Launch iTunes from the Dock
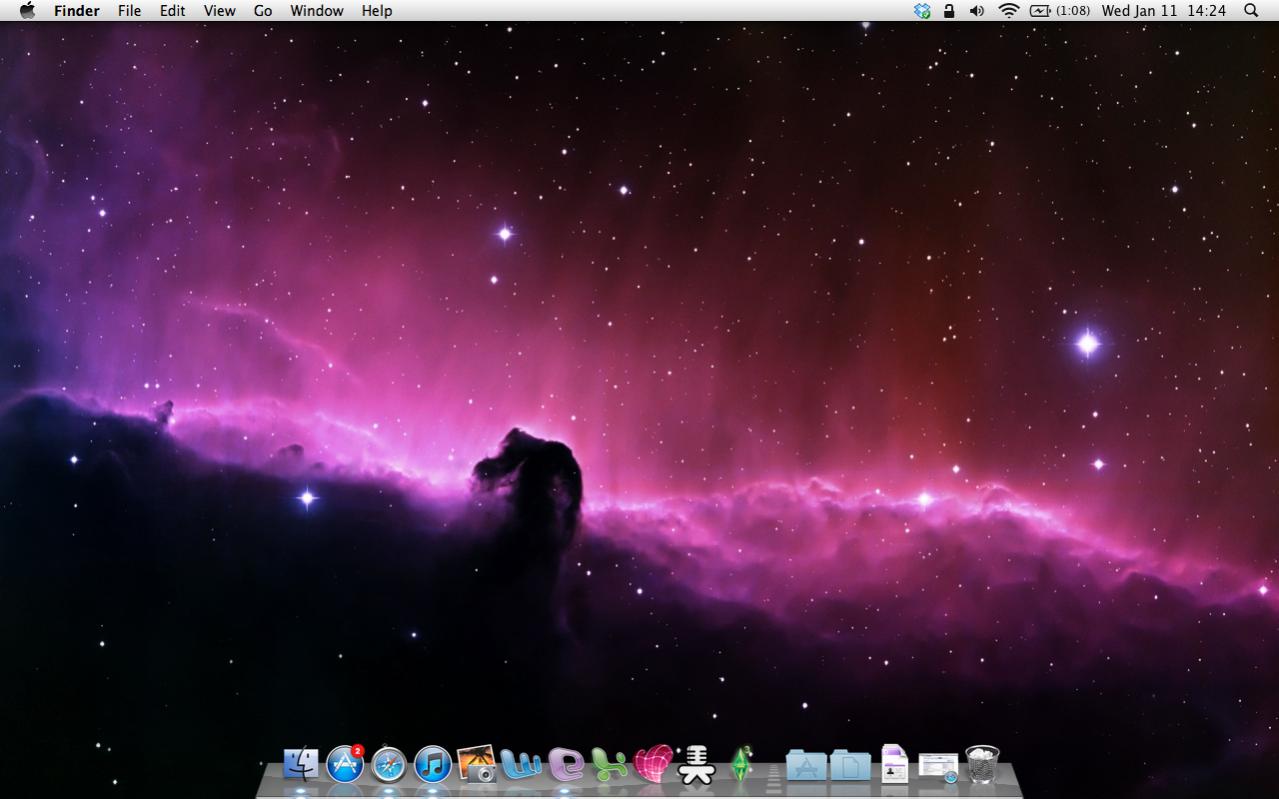 click(432, 765)
